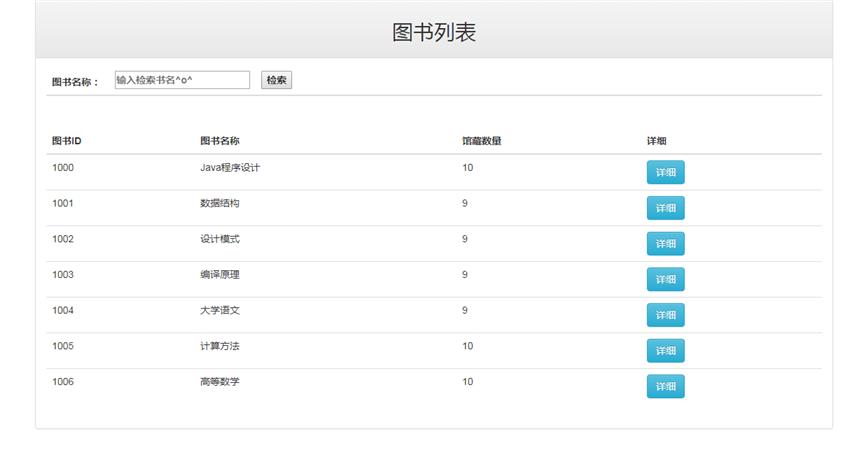Click the 图书列表 page heading
861x452 pixels.
point(434,32)
